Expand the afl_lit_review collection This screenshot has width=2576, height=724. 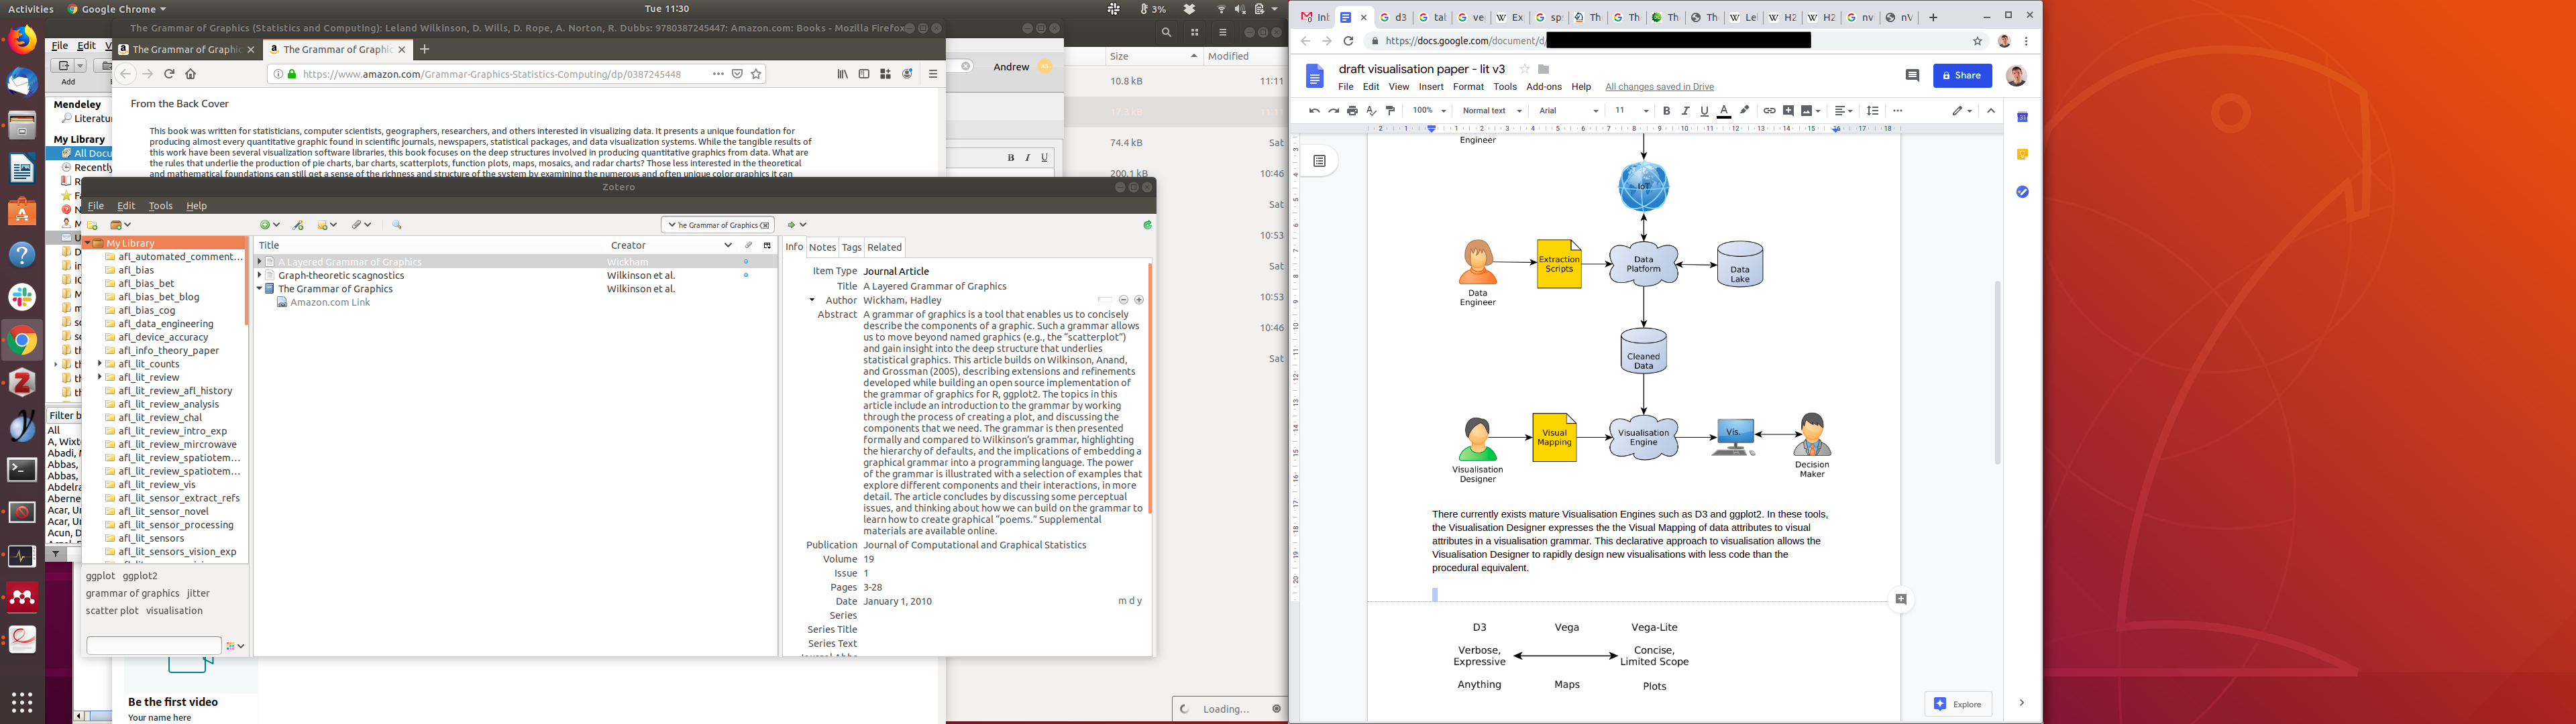pyautogui.click(x=99, y=377)
